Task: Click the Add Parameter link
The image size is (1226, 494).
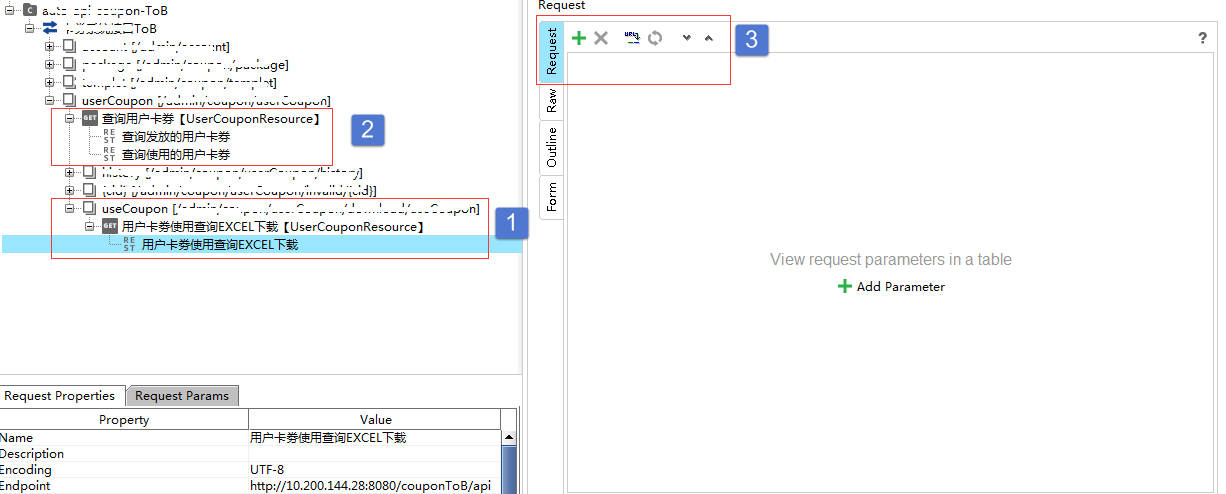Action: [x=900, y=287]
